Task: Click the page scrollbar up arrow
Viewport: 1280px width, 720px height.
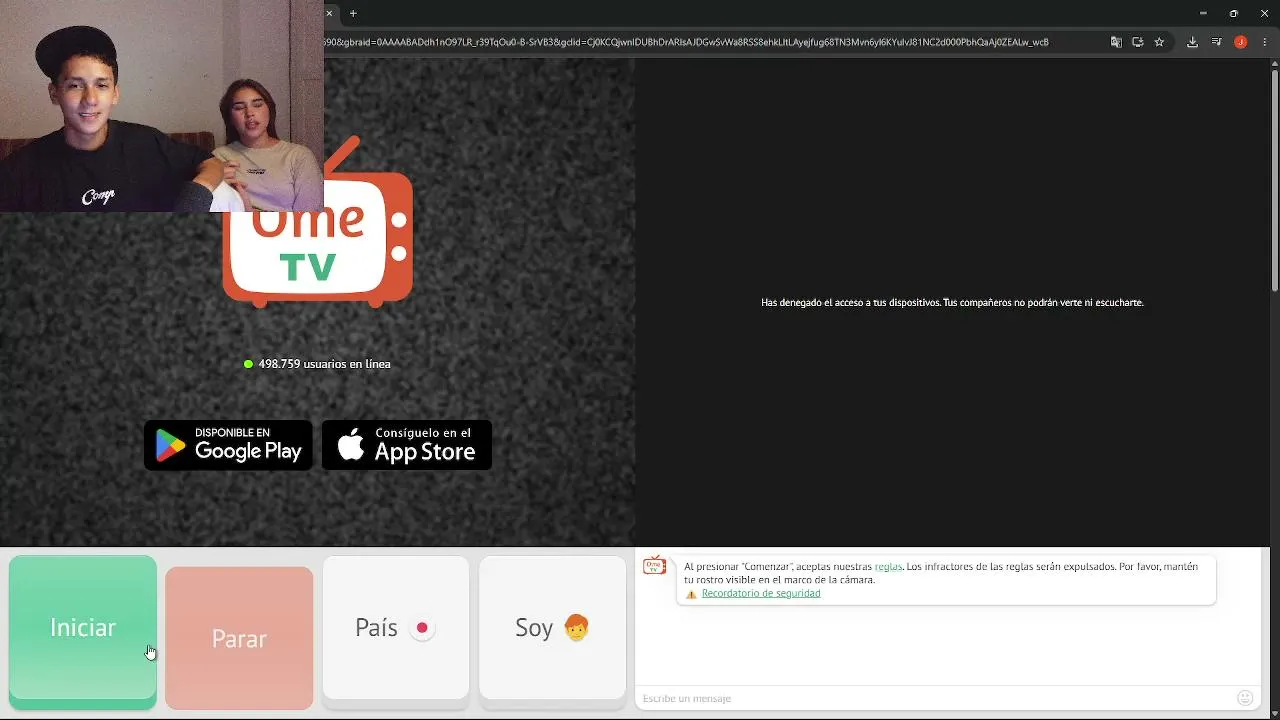Action: [1275, 63]
